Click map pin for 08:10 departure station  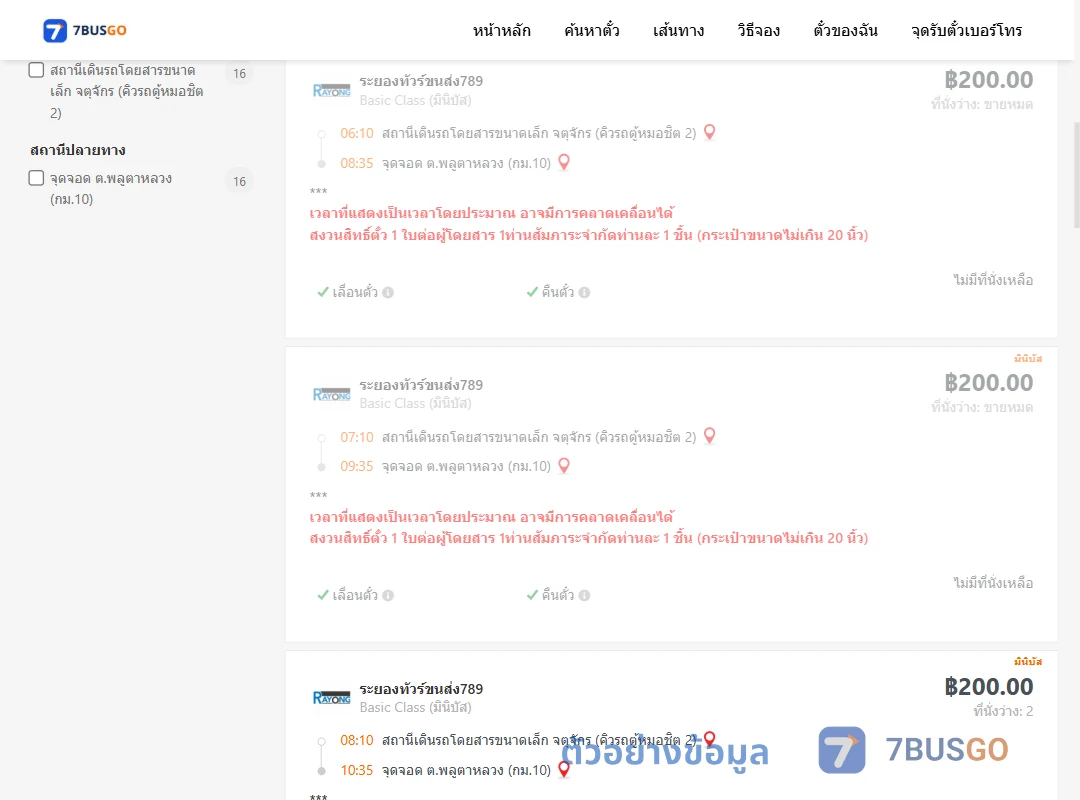pyautogui.click(x=709, y=739)
